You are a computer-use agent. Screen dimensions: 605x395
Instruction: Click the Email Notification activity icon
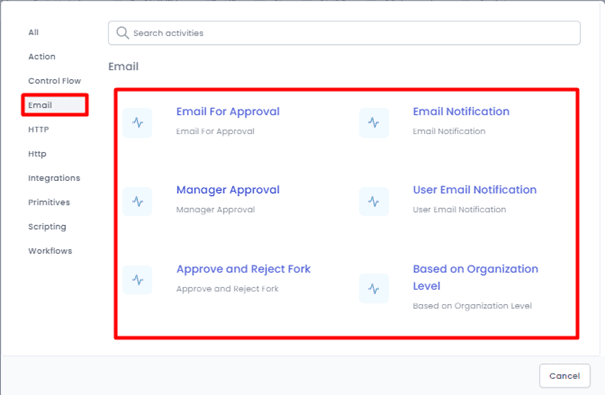click(x=373, y=123)
